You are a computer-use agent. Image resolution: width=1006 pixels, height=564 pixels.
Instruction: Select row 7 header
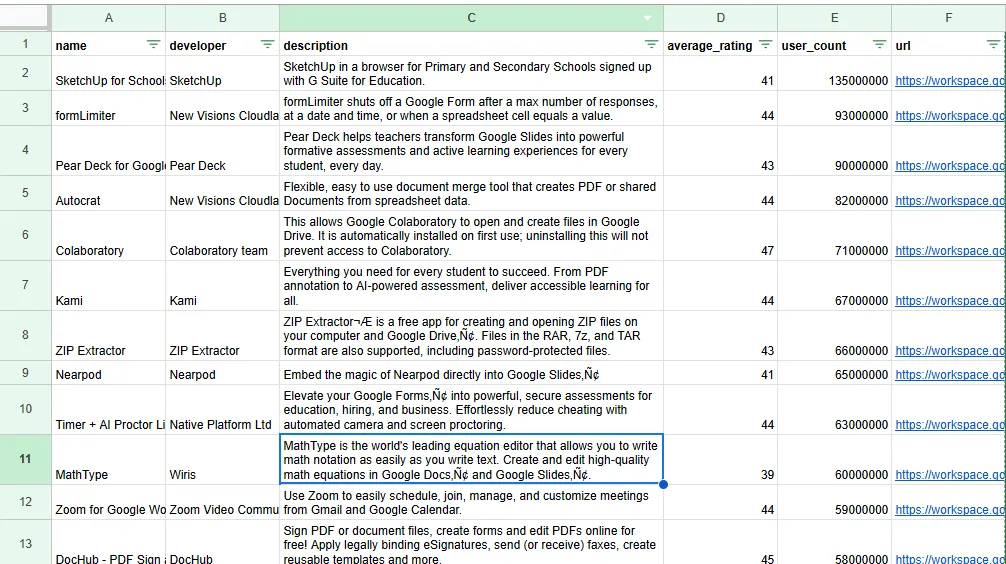[x=25, y=285]
